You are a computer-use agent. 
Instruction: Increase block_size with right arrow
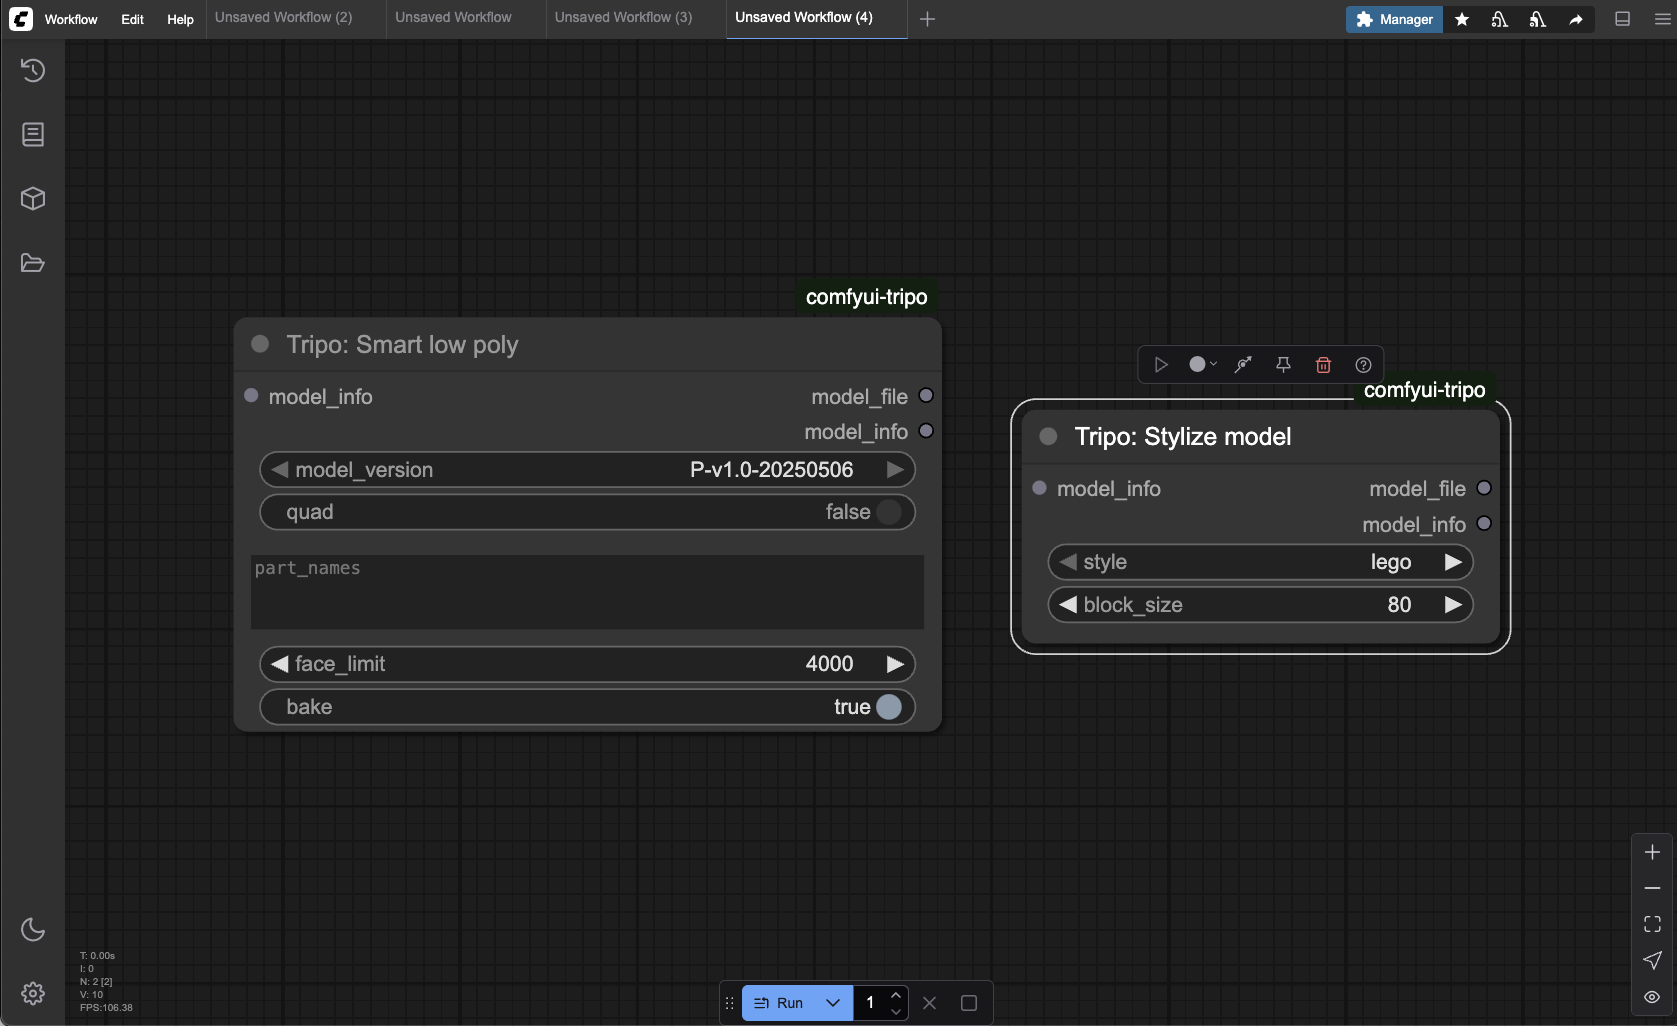point(1453,605)
